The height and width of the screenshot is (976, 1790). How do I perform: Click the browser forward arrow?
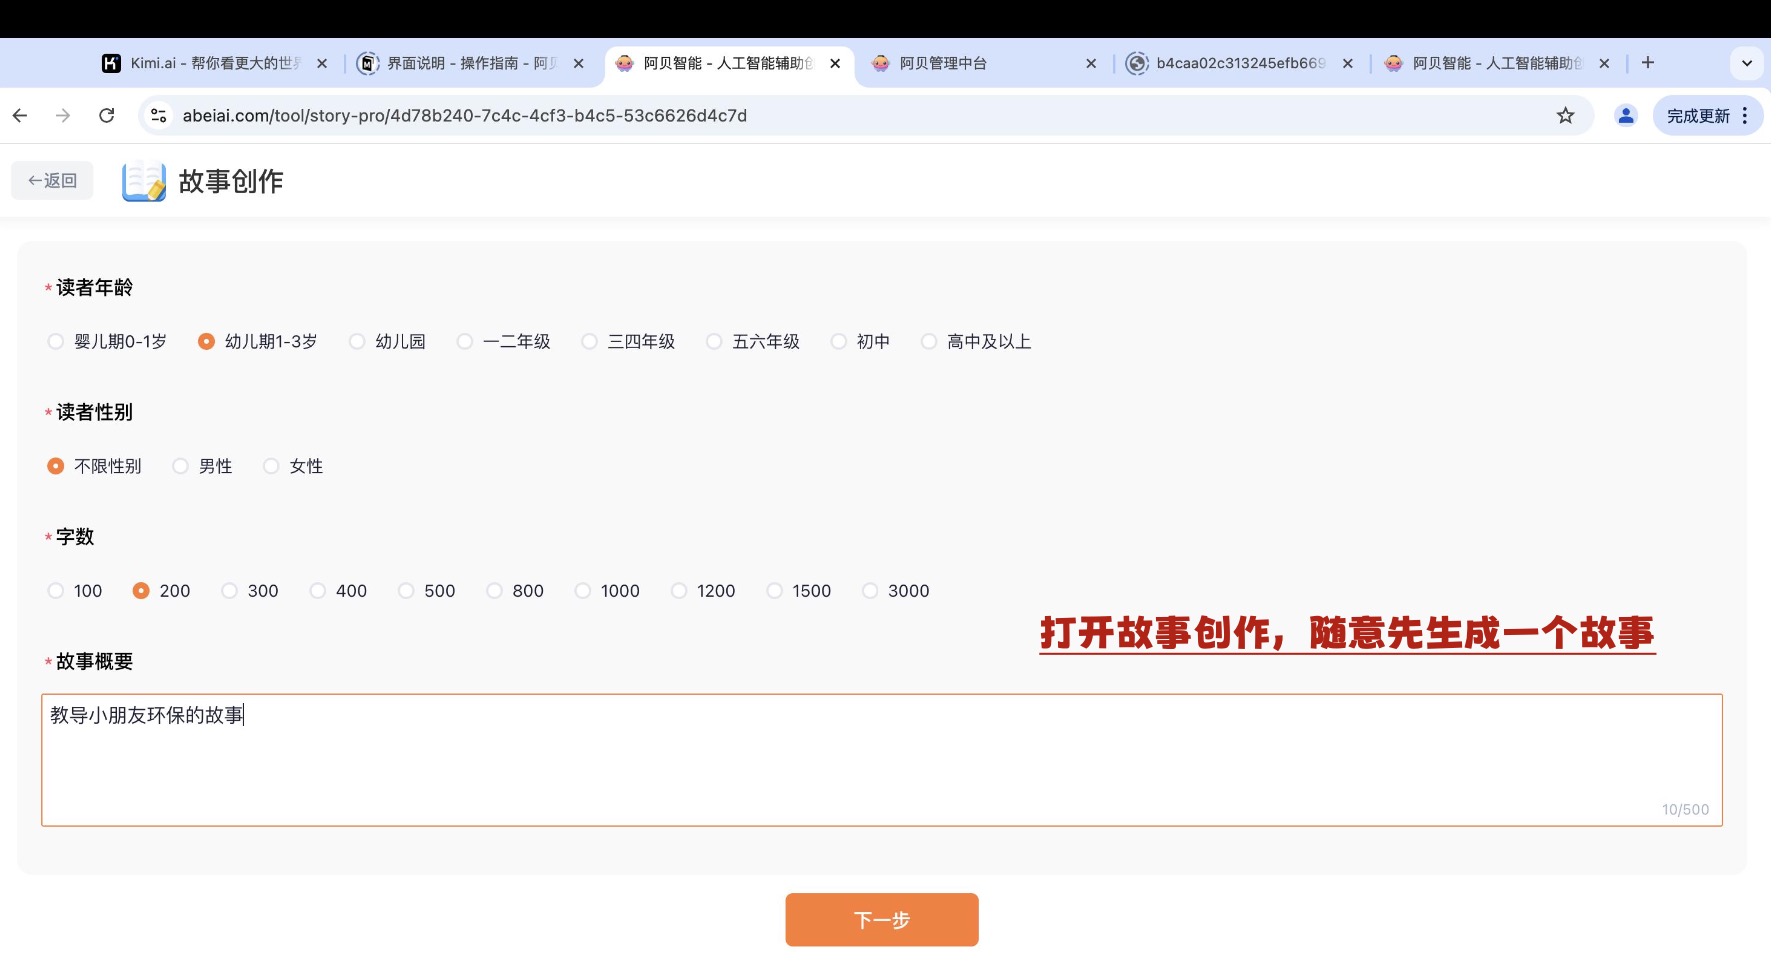point(63,116)
